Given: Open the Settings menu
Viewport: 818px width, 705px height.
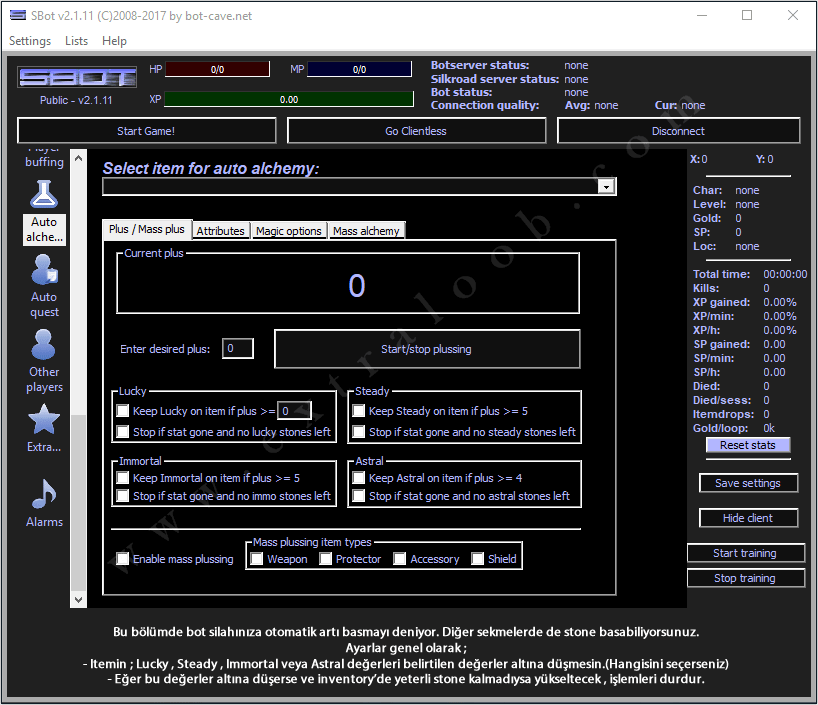Looking at the screenshot, I should click(30, 41).
